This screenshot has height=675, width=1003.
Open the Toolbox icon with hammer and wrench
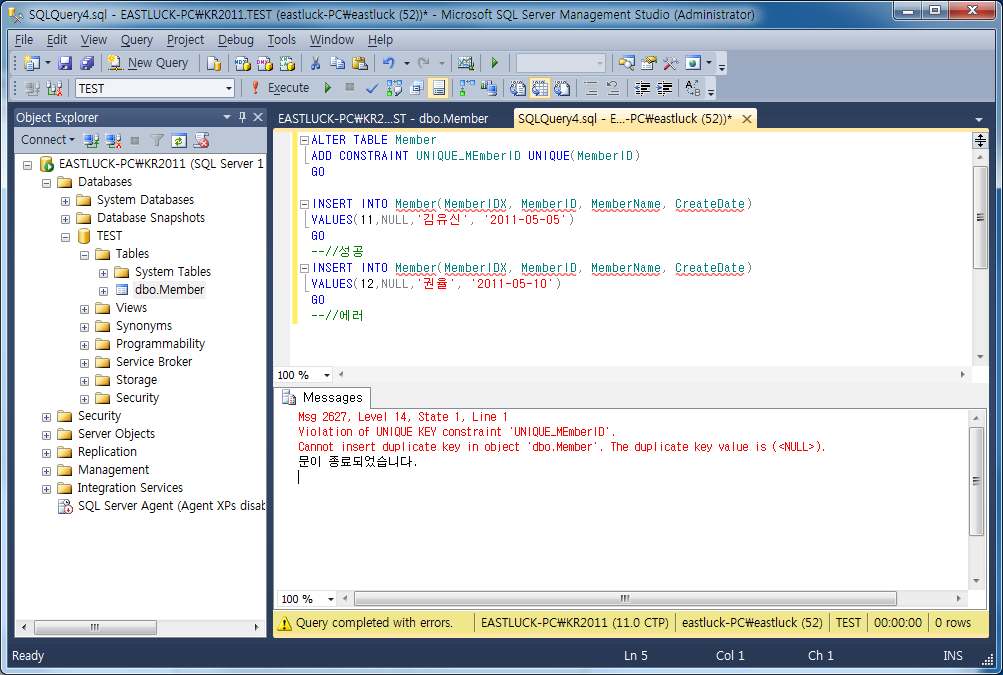(670, 63)
